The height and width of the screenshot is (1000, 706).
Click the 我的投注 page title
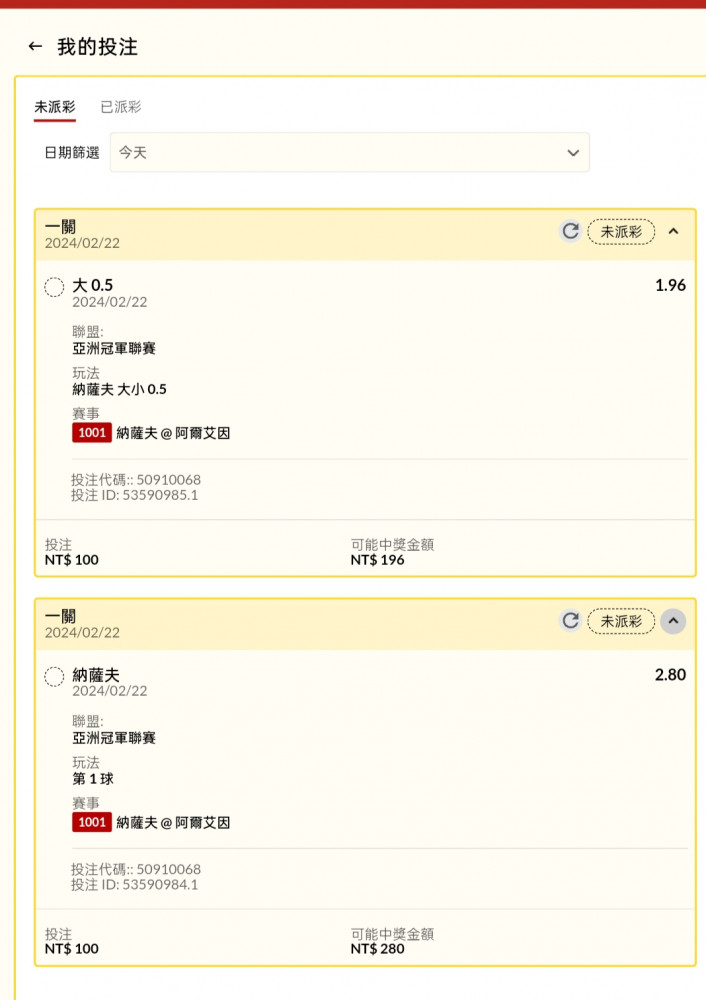98,47
